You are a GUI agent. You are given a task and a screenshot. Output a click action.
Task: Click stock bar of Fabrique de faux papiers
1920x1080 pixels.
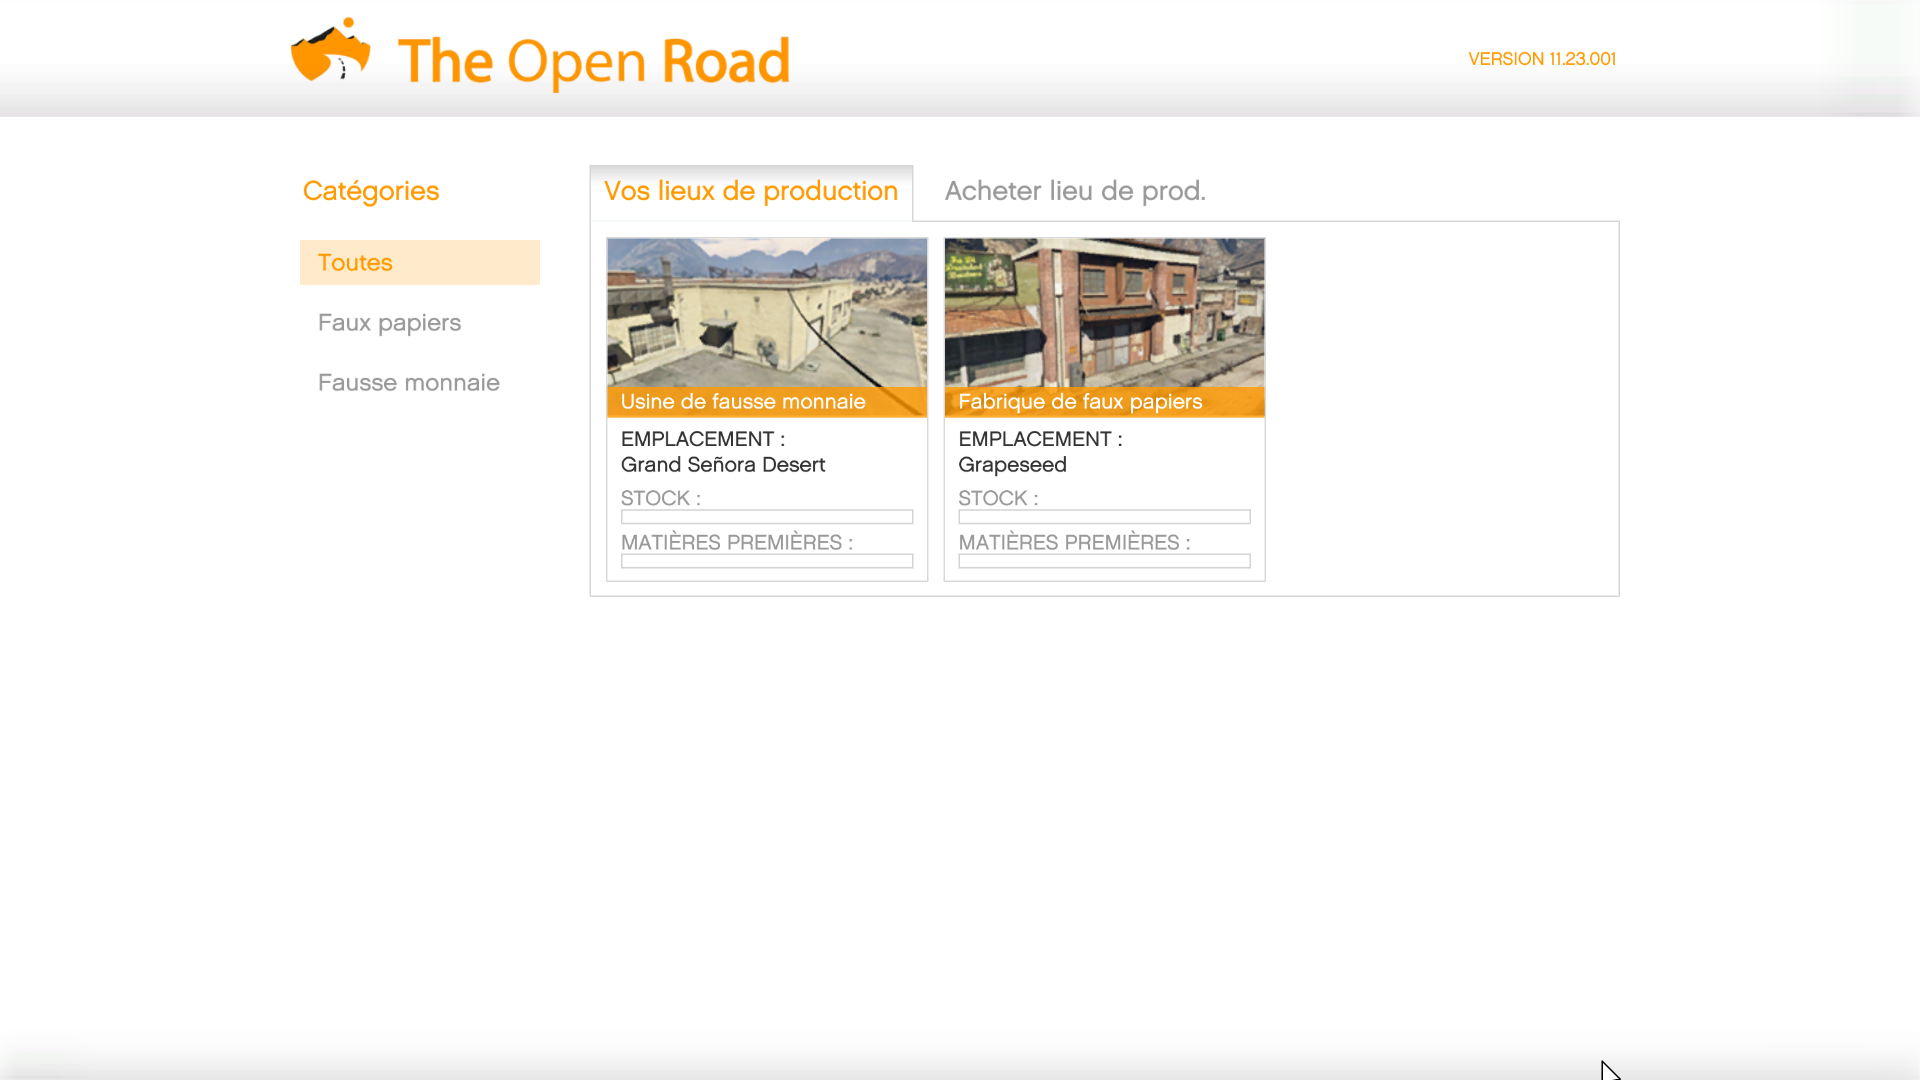pos(1105,517)
